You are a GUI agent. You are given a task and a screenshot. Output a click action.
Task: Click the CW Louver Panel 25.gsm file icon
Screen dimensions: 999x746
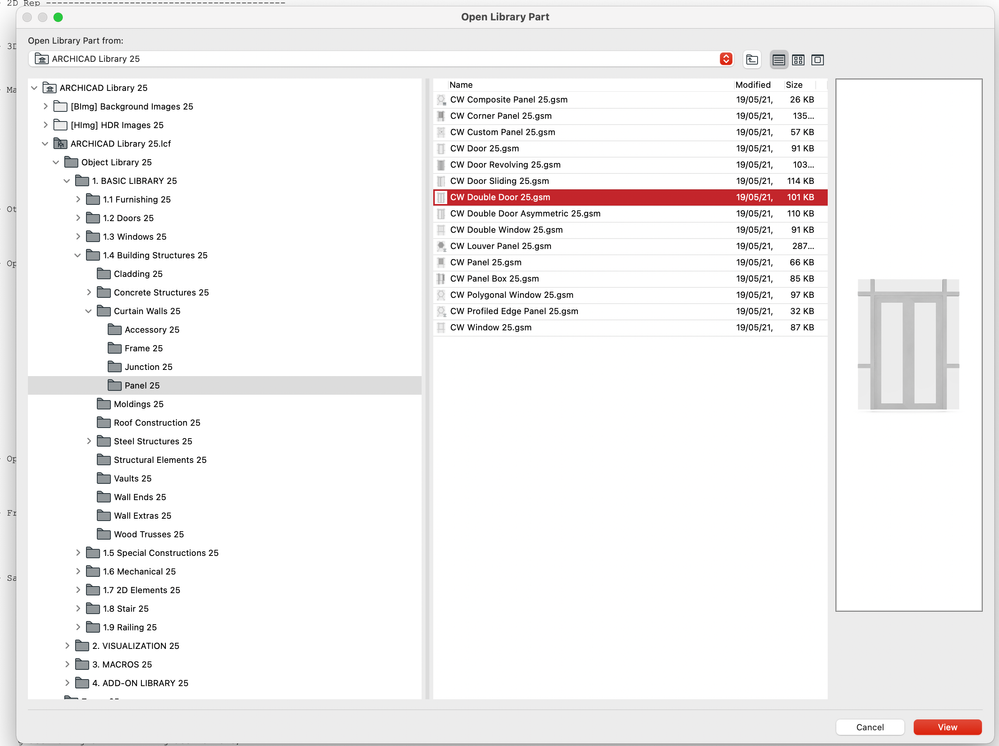tap(441, 246)
